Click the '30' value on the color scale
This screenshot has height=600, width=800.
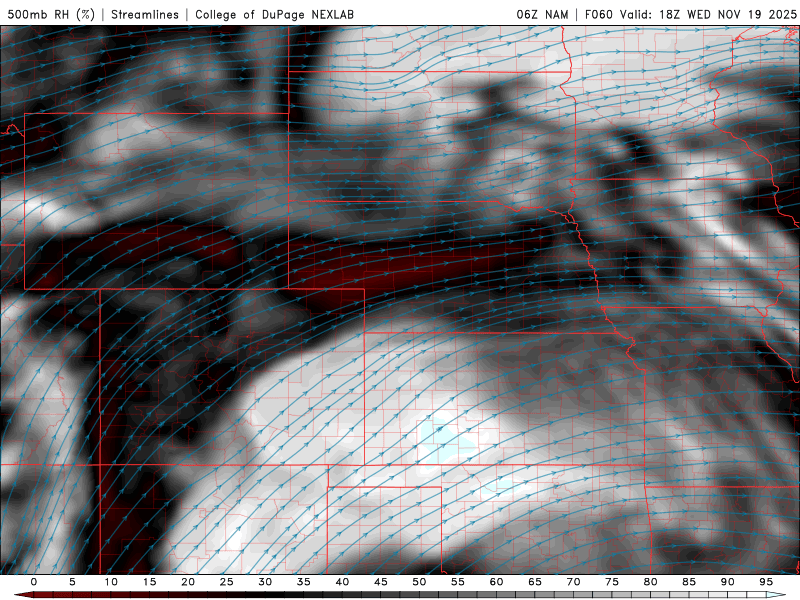tap(265, 582)
